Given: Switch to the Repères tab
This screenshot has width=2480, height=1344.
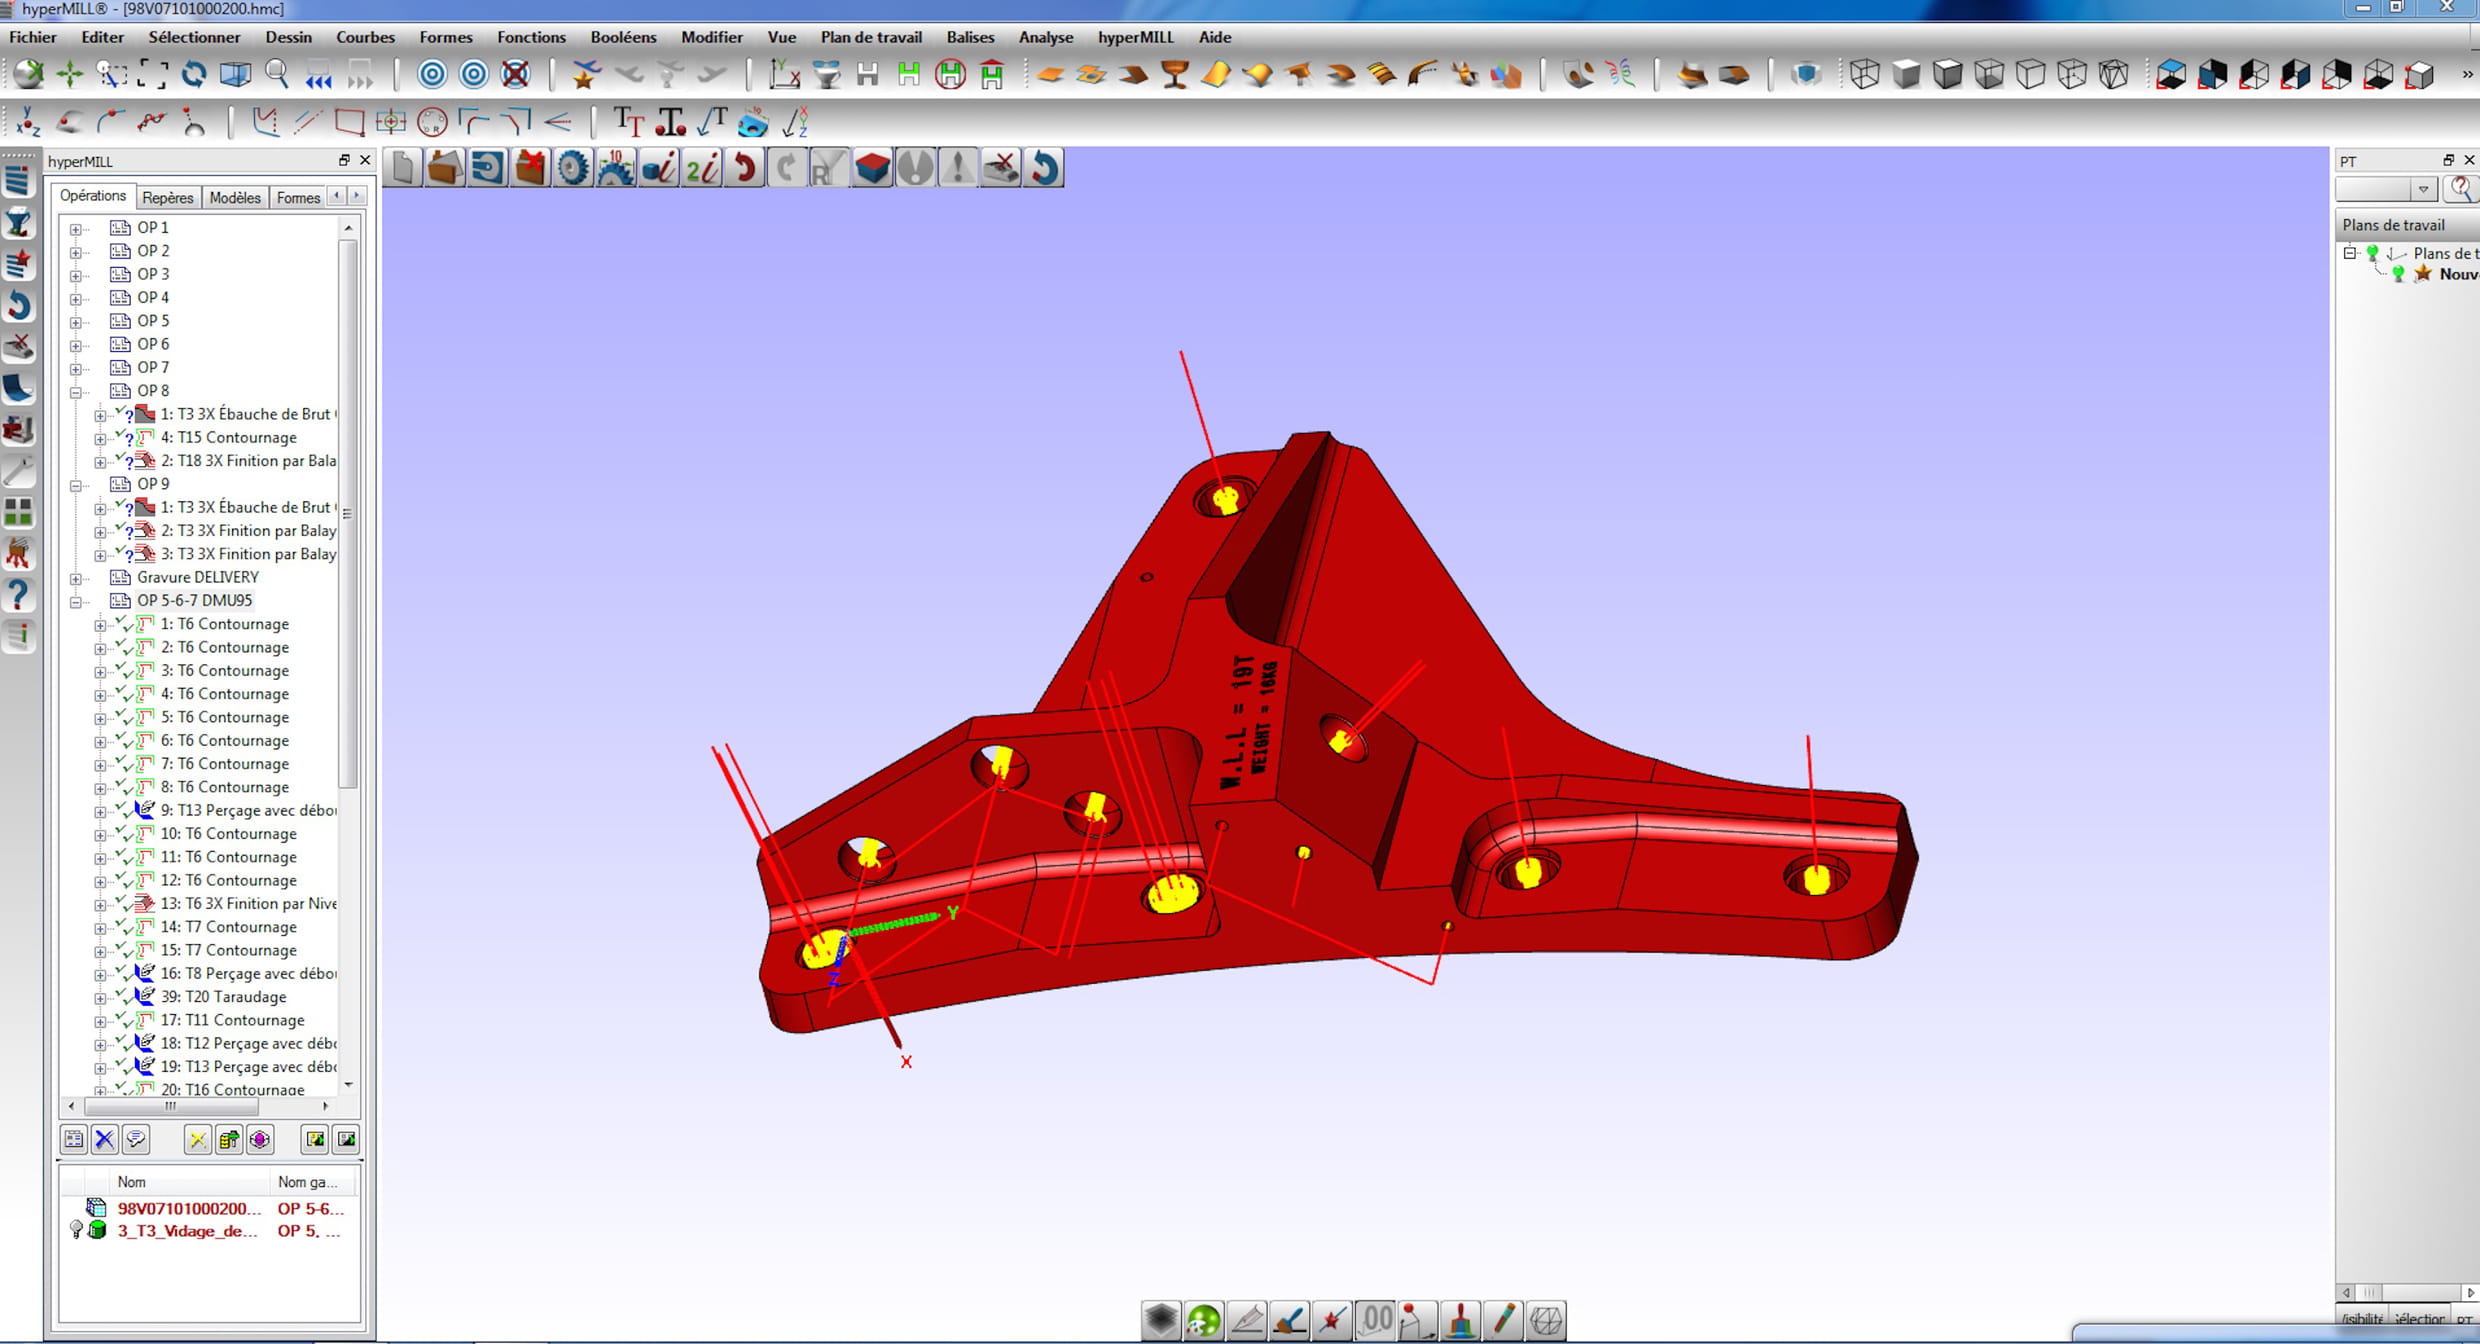Looking at the screenshot, I should (168, 197).
